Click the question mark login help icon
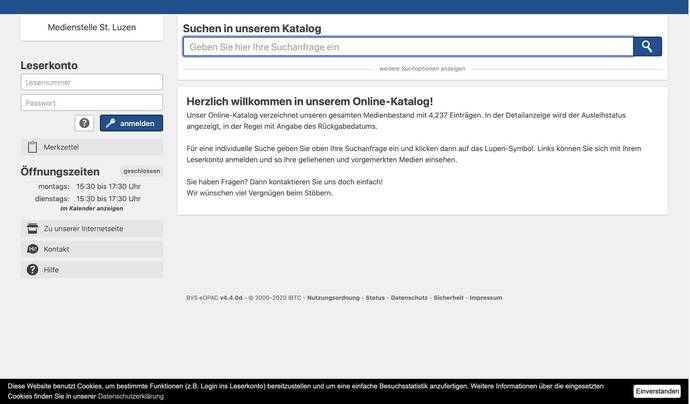Screen dimensions: 690x404 pyautogui.click(x=84, y=123)
